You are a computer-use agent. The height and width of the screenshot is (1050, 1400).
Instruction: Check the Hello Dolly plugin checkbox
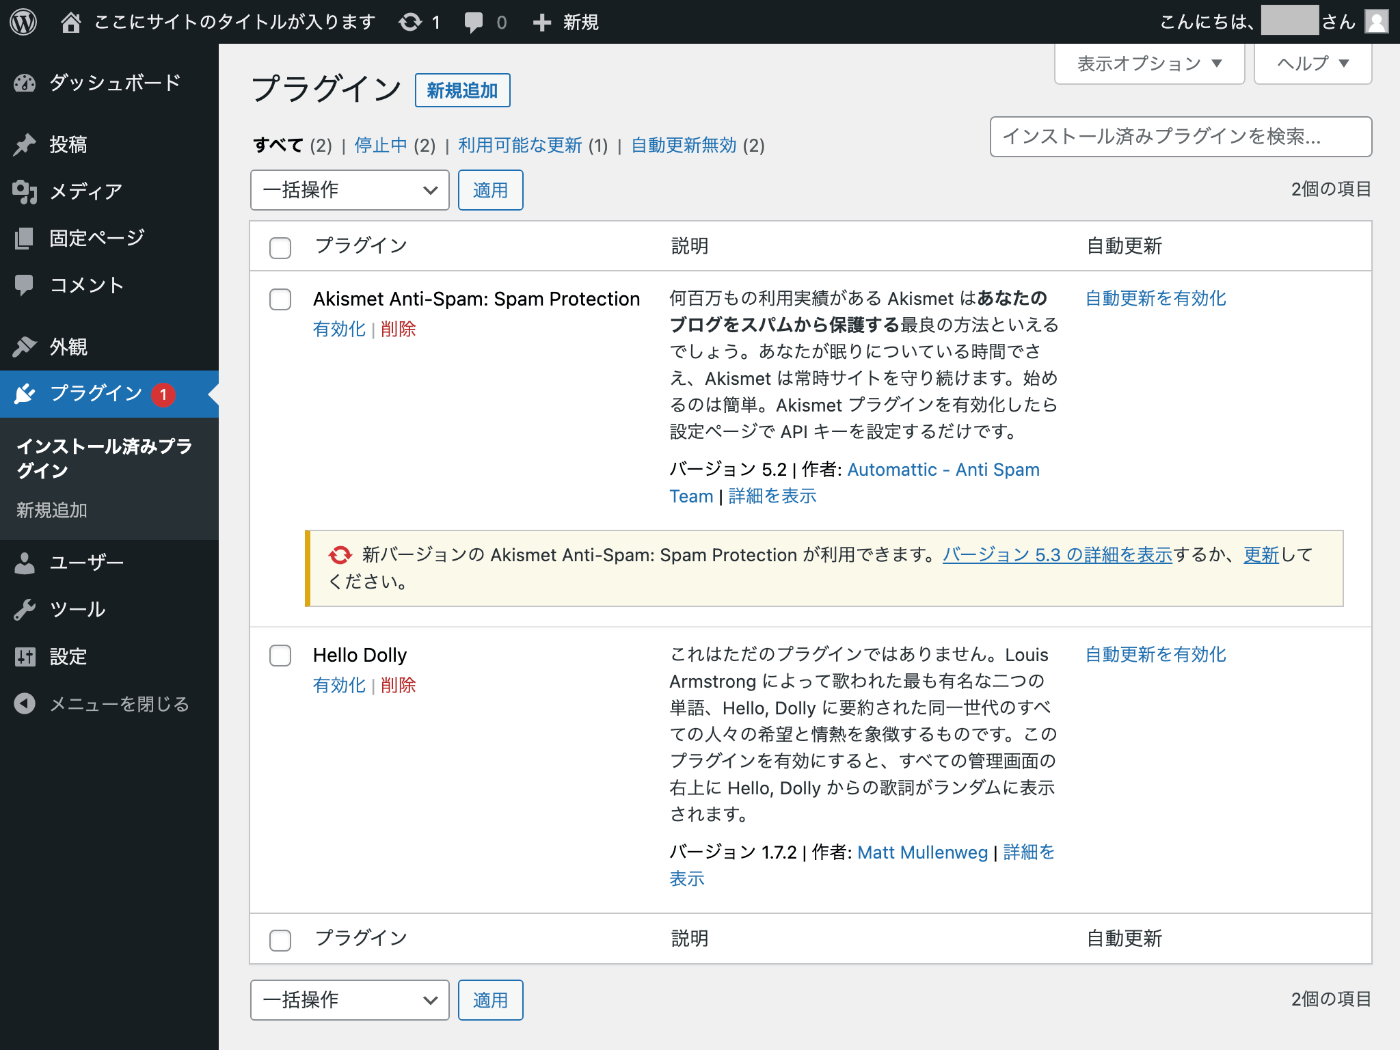(280, 655)
